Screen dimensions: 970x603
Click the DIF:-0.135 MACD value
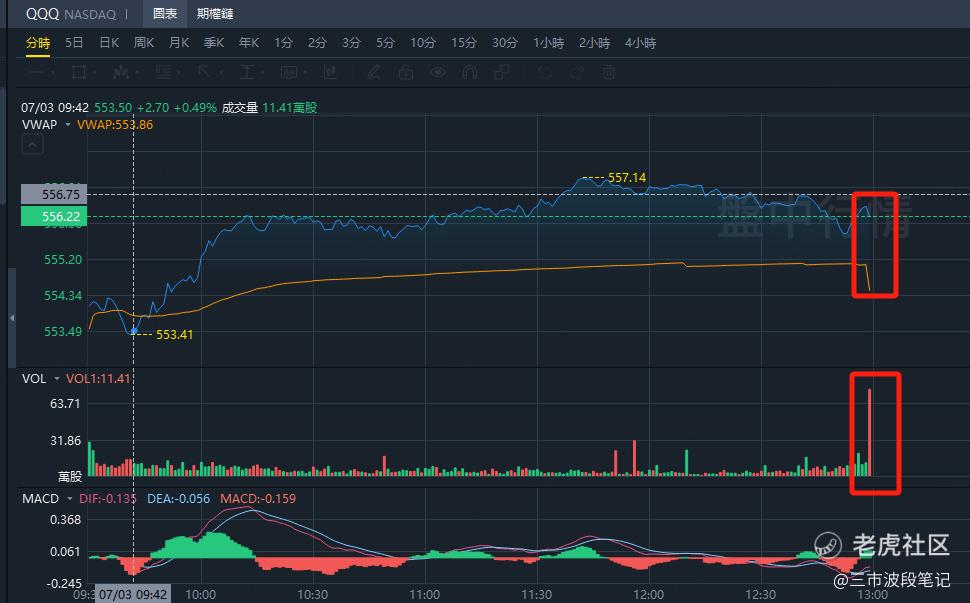coord(108,498)
